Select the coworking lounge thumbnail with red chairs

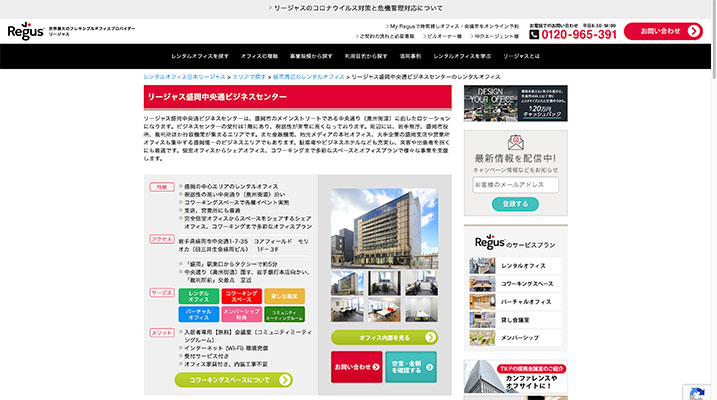click(x=384, y=309)
